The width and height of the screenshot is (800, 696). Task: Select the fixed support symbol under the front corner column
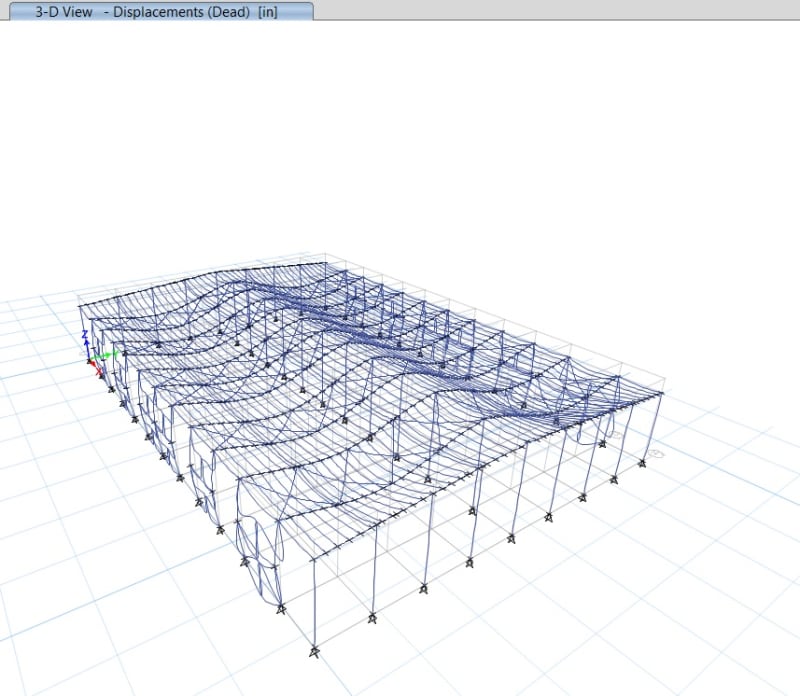(x=315, y=652)
